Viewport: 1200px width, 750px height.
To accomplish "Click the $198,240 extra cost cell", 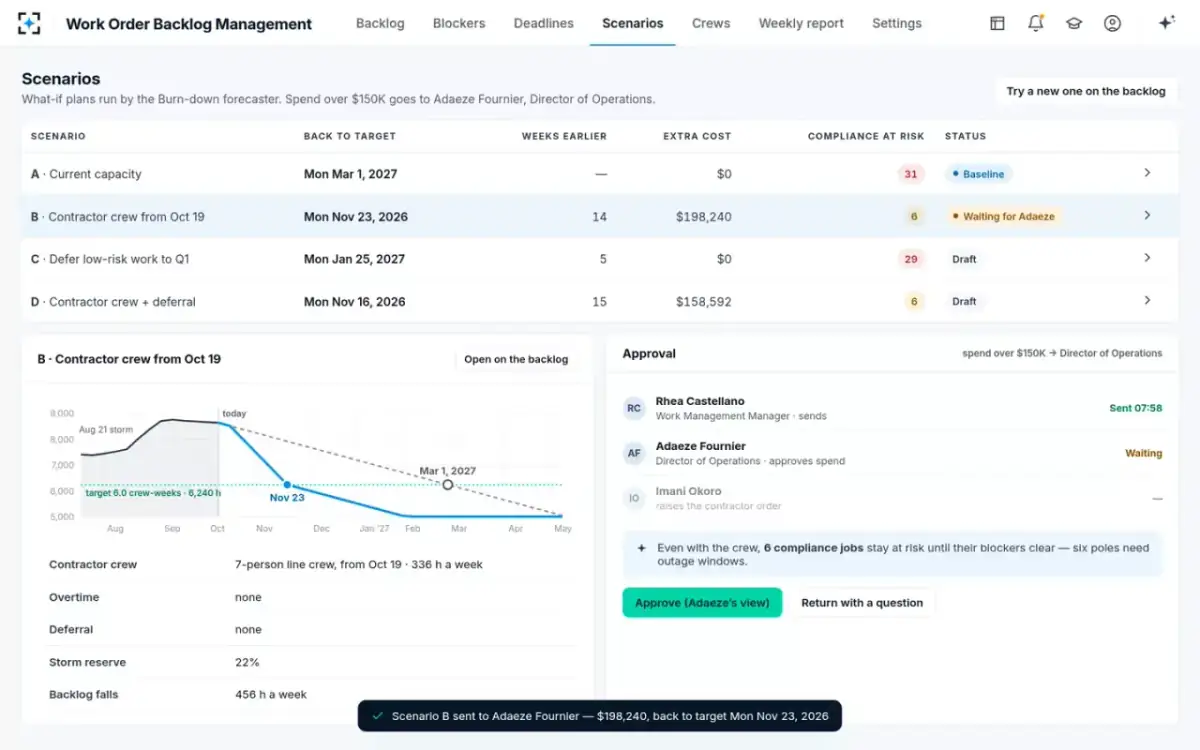I will (703, 216).
